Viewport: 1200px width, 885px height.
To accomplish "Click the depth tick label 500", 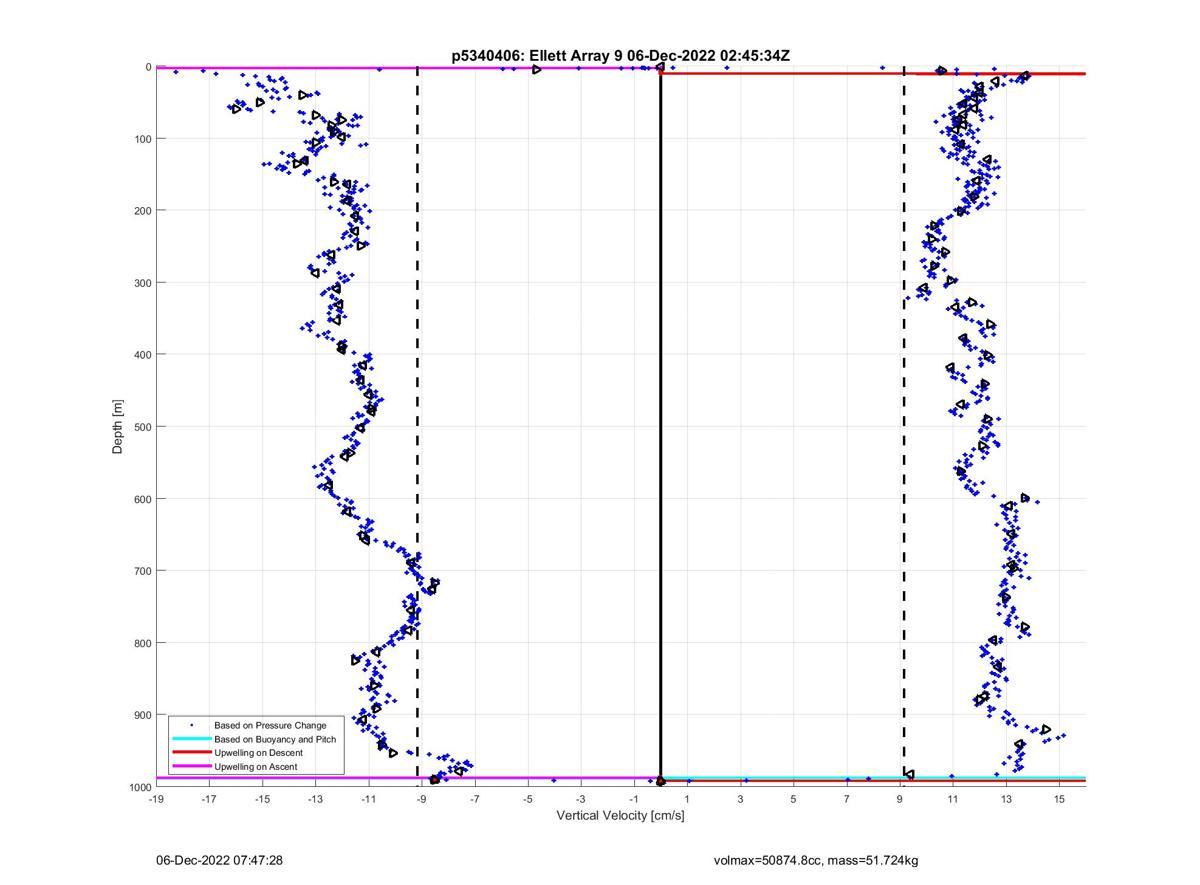I will point(141,427).
